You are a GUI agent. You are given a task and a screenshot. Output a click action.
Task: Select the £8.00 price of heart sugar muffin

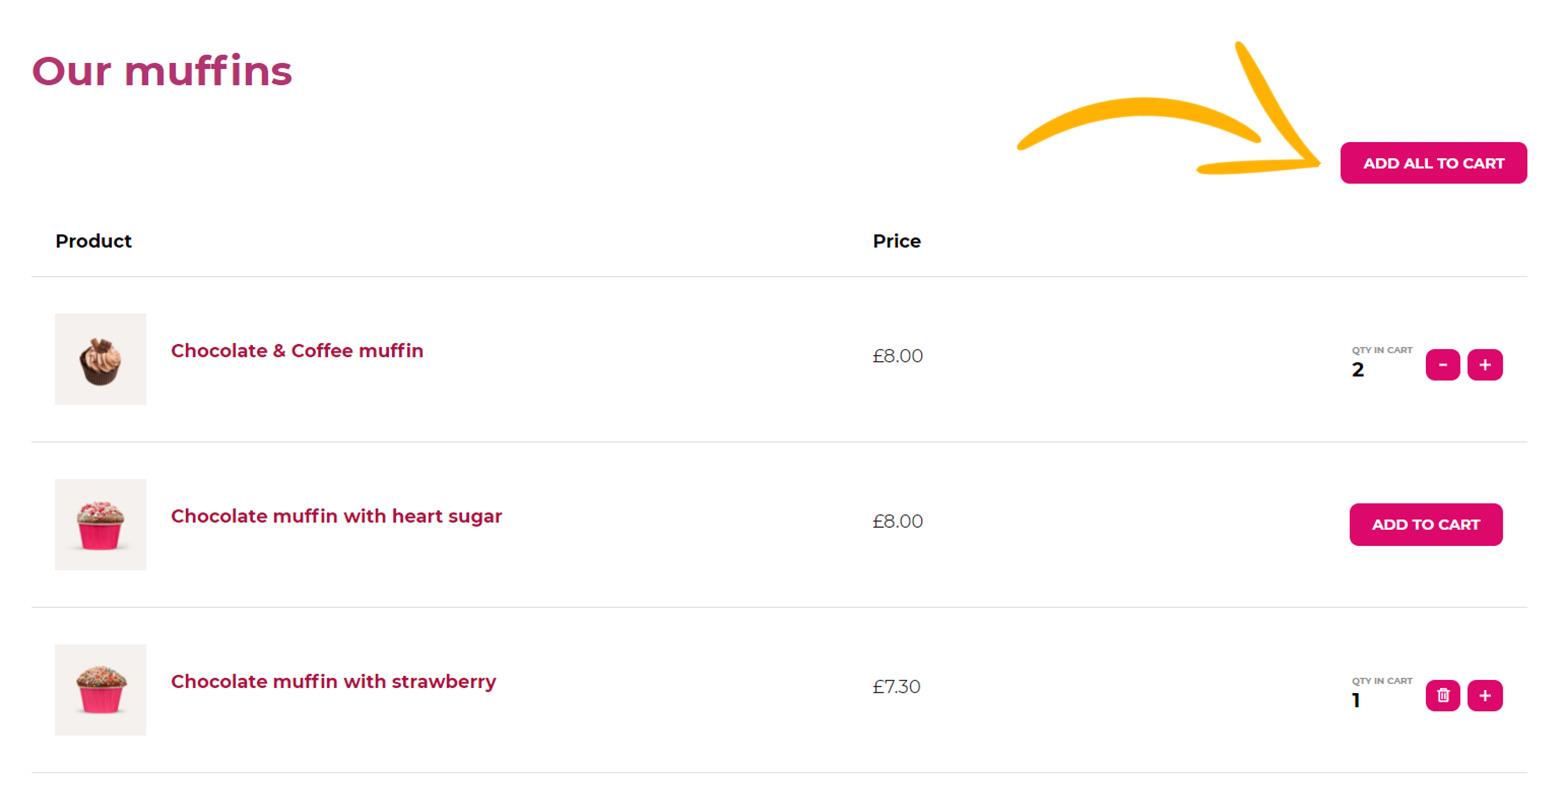click(x=898, y=521)
